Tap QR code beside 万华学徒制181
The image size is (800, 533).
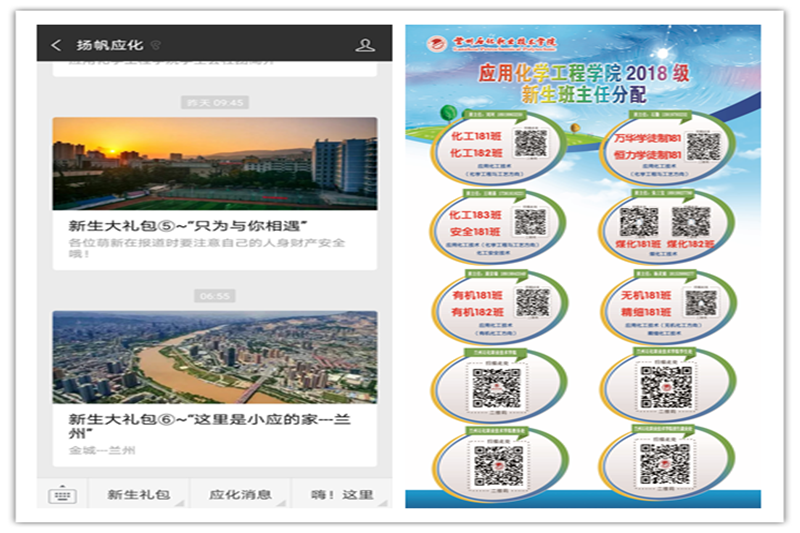point(703,146)
